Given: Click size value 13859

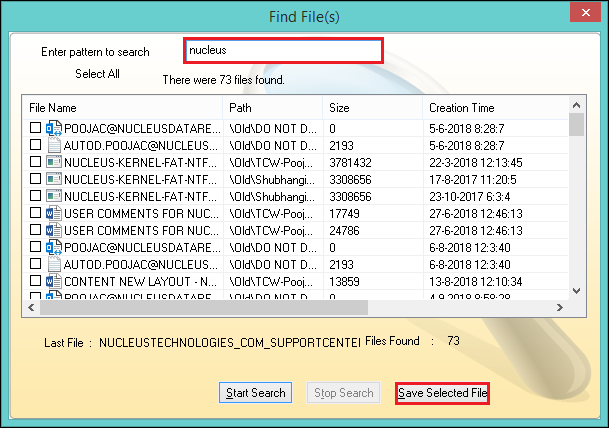Looking at the screenshot, I should pos(345,282).
